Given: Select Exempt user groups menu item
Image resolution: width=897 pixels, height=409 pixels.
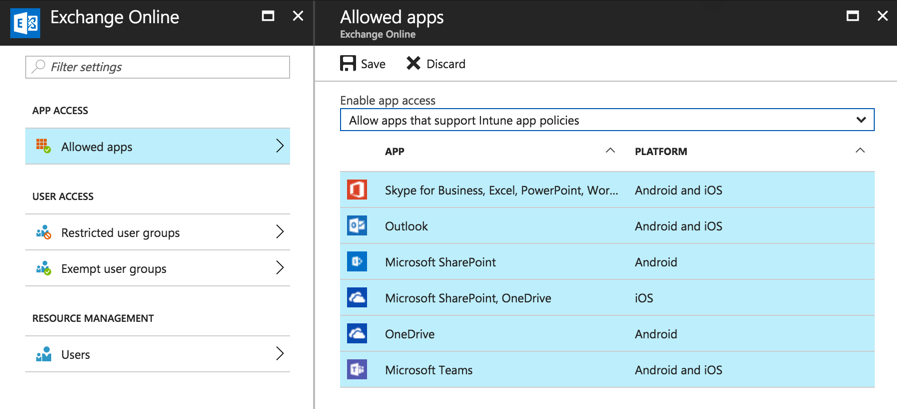Looking at the screenshot, I should tap(158, 269).
